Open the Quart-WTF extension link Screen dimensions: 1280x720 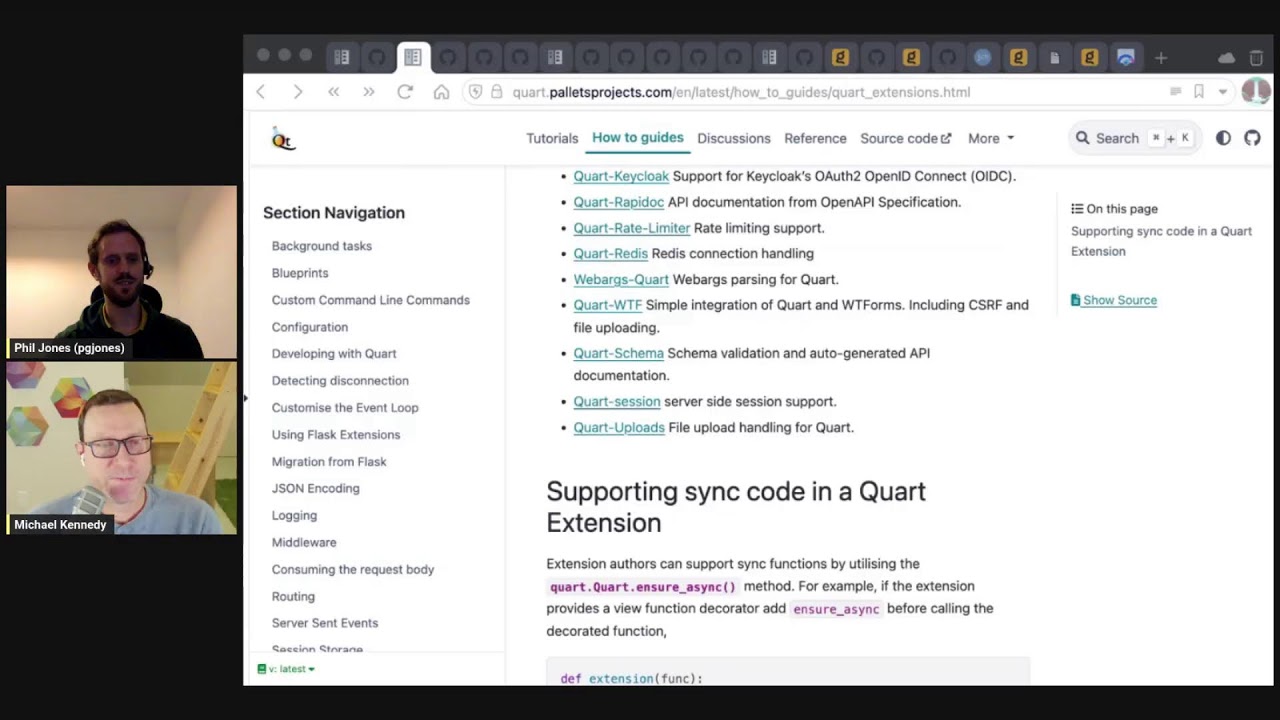pos(607,305)
